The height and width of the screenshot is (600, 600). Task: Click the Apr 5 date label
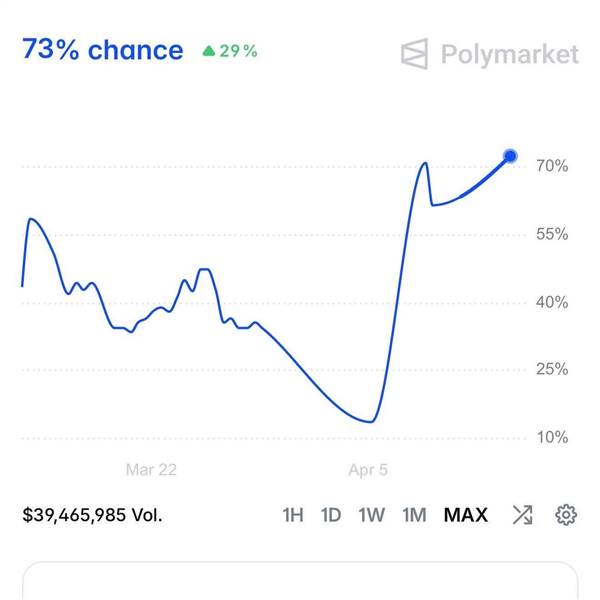point(368,469)
